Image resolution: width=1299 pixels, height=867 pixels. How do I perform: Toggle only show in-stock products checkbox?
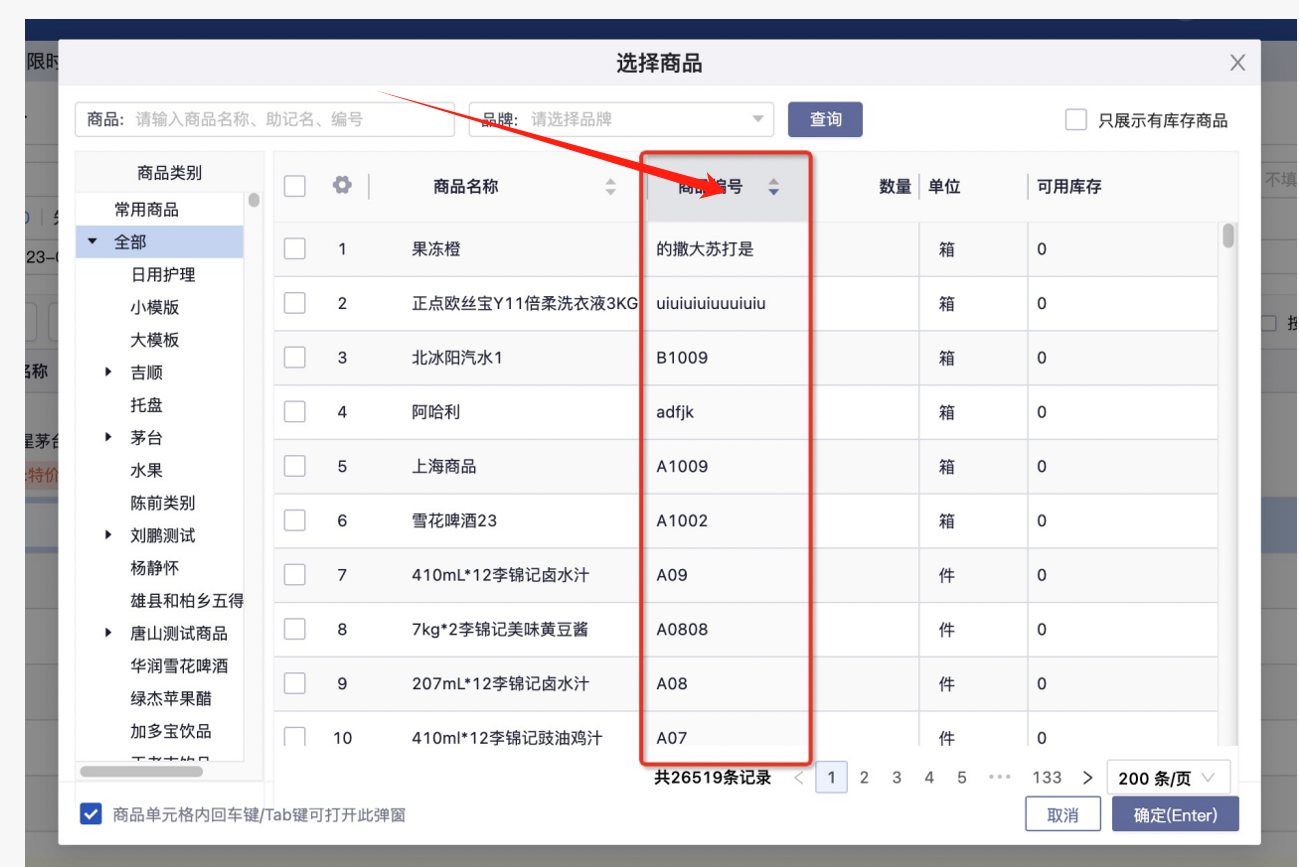tap(1076, 120)
